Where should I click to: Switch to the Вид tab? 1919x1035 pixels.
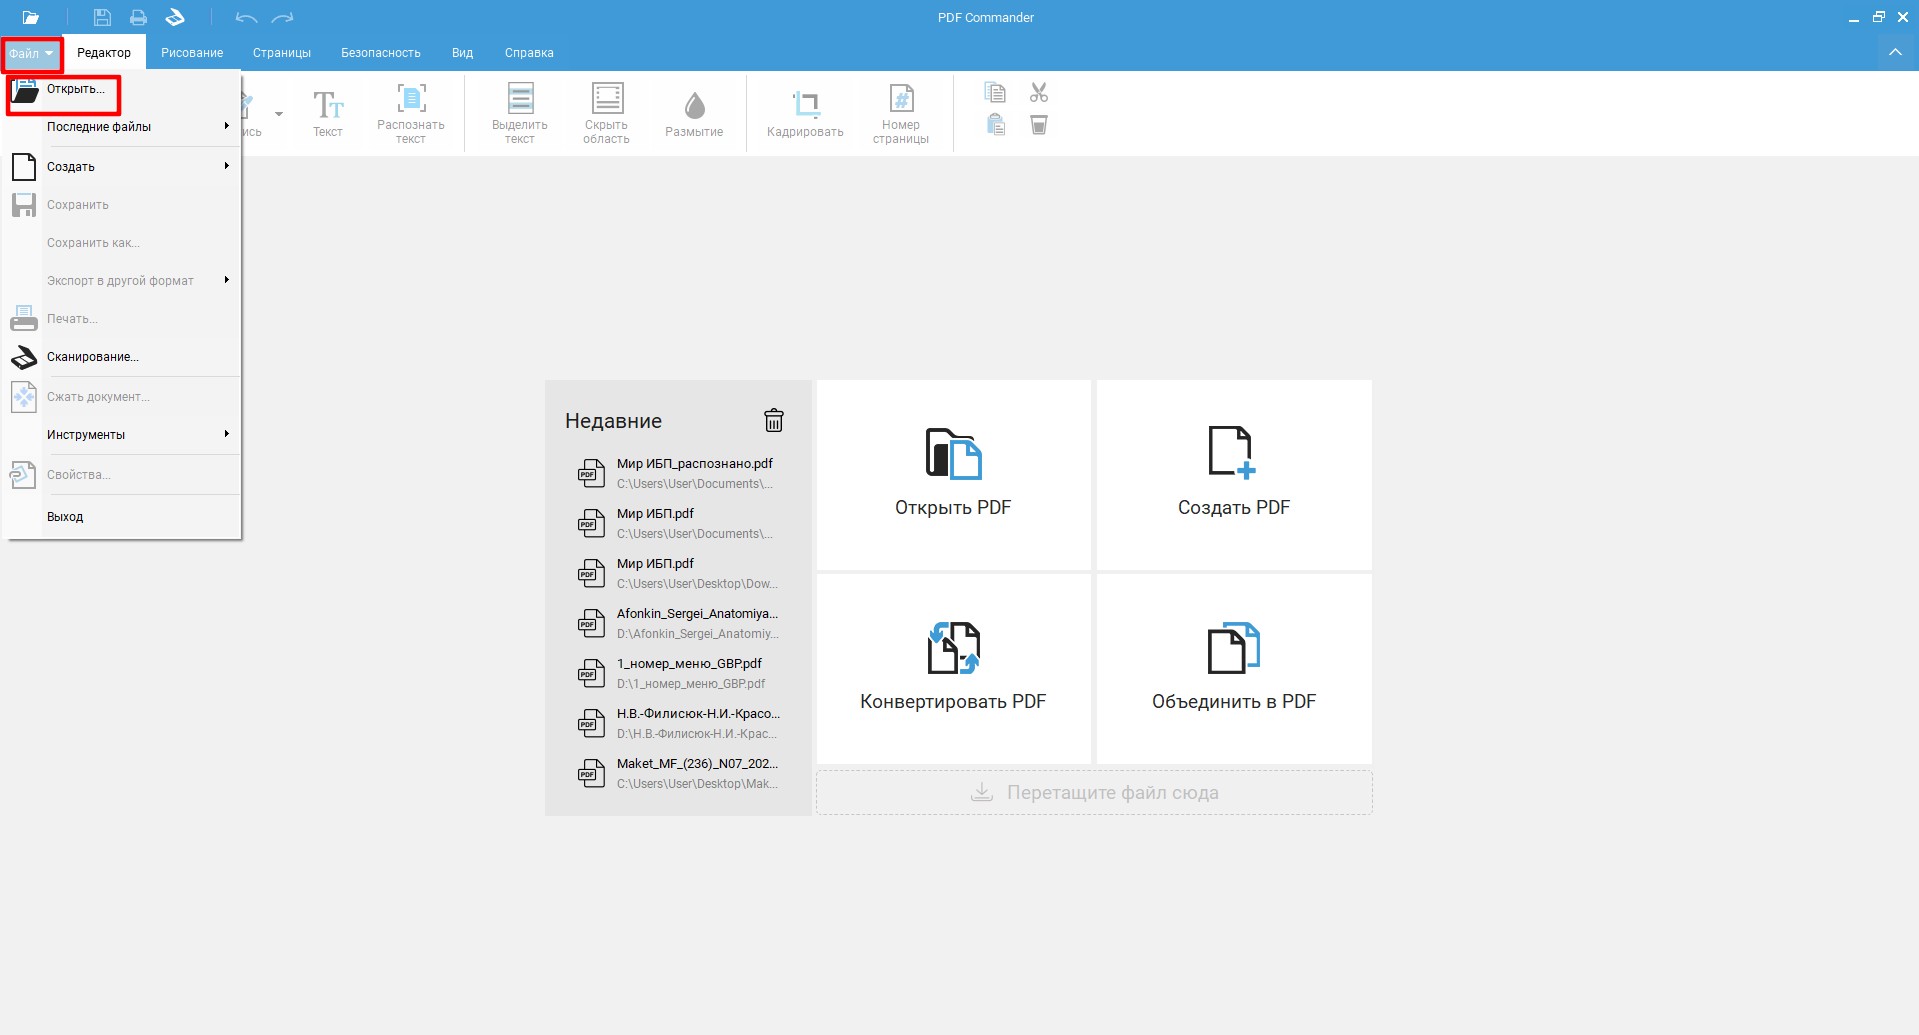click(462, 53)
